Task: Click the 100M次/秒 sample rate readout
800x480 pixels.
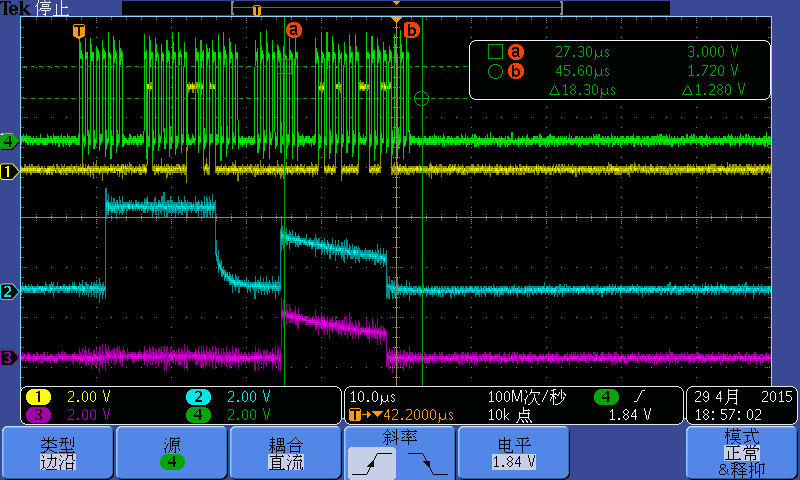Action: (x=527, y=396)
